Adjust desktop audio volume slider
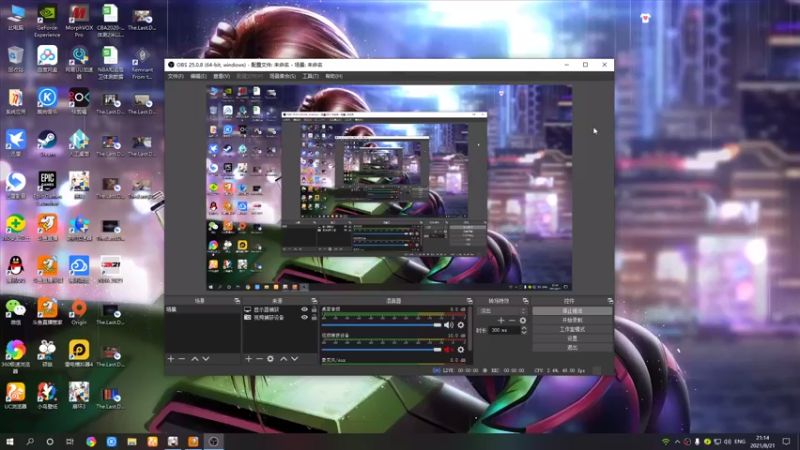The image size is (800, 450). tap(381, 325)
